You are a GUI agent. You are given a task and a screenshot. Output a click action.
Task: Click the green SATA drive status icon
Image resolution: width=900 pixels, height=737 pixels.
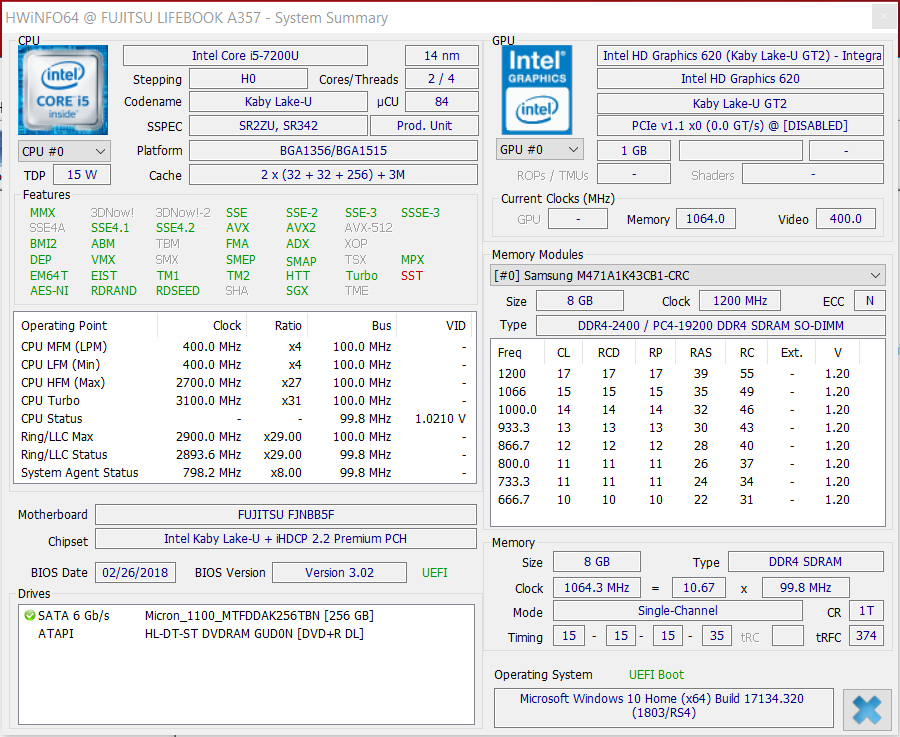[30, 615]
